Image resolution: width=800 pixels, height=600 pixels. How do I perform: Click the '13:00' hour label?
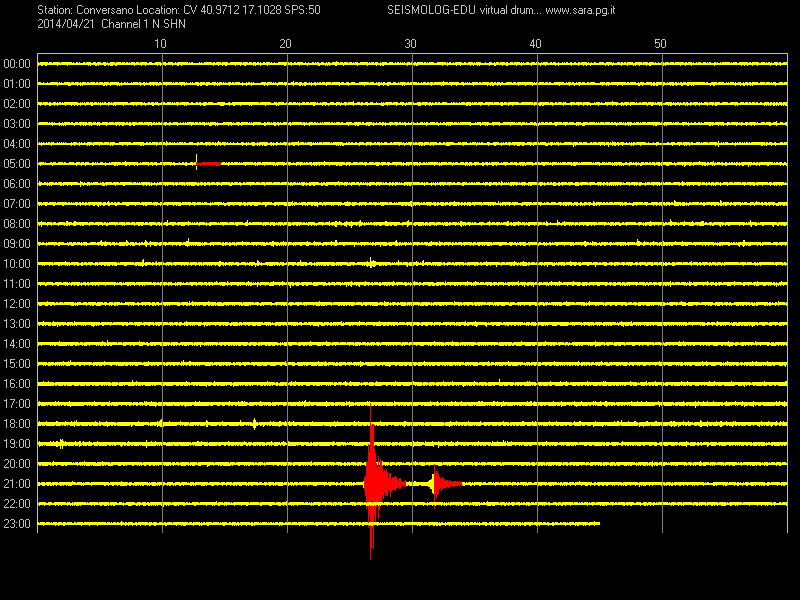pyautogui.click(x=17, y=324)
